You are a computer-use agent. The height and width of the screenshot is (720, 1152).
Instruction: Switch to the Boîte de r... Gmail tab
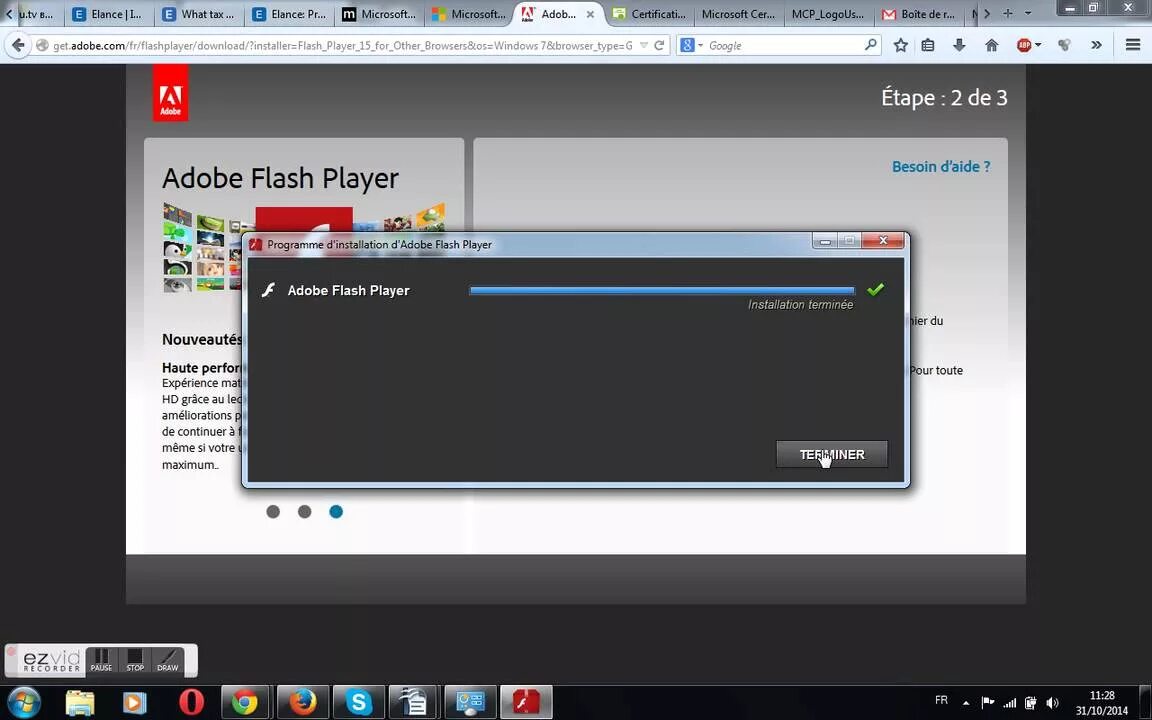point(920,14)
